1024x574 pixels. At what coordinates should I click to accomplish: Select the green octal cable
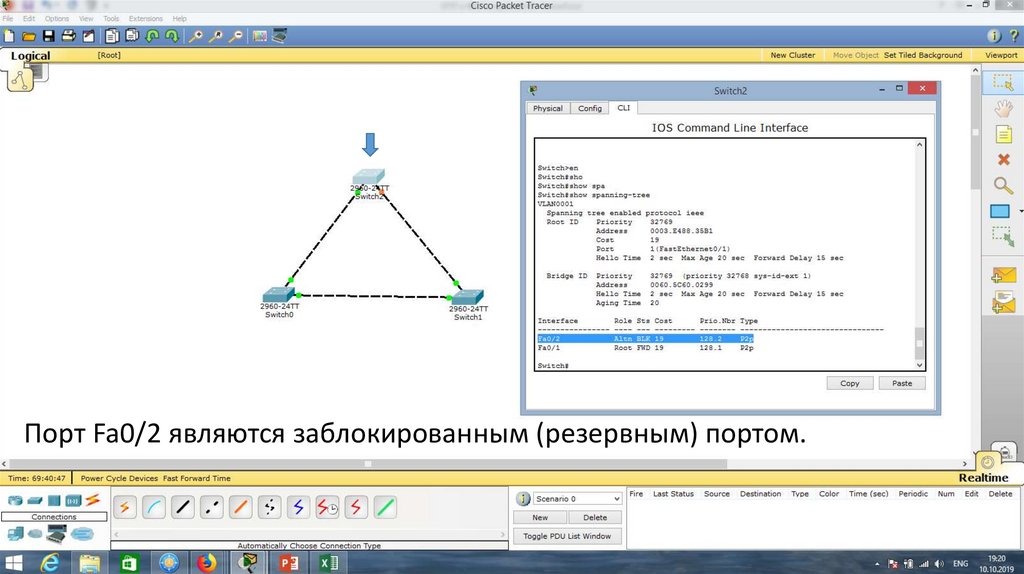pyautogui.click(x=385, y=507)
